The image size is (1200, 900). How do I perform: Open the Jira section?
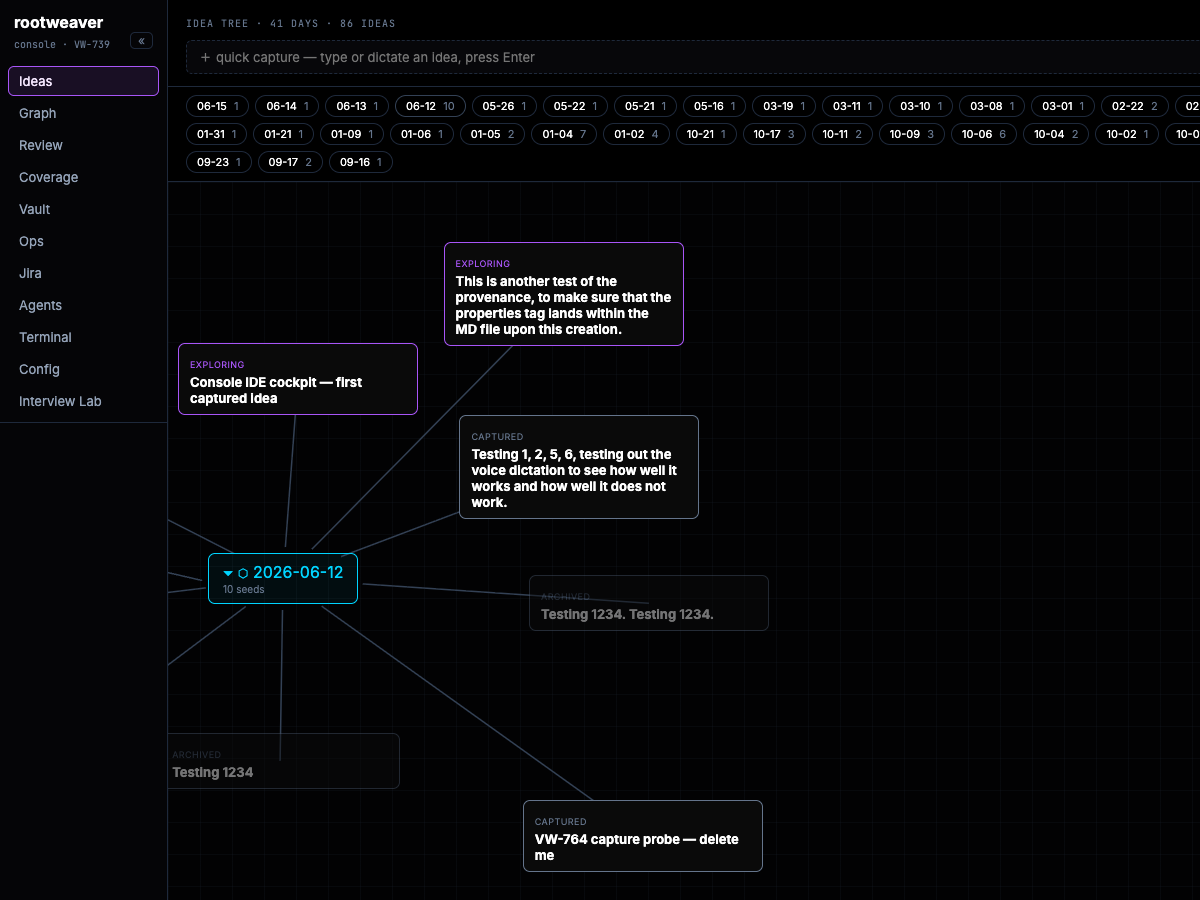click(83, 273)
